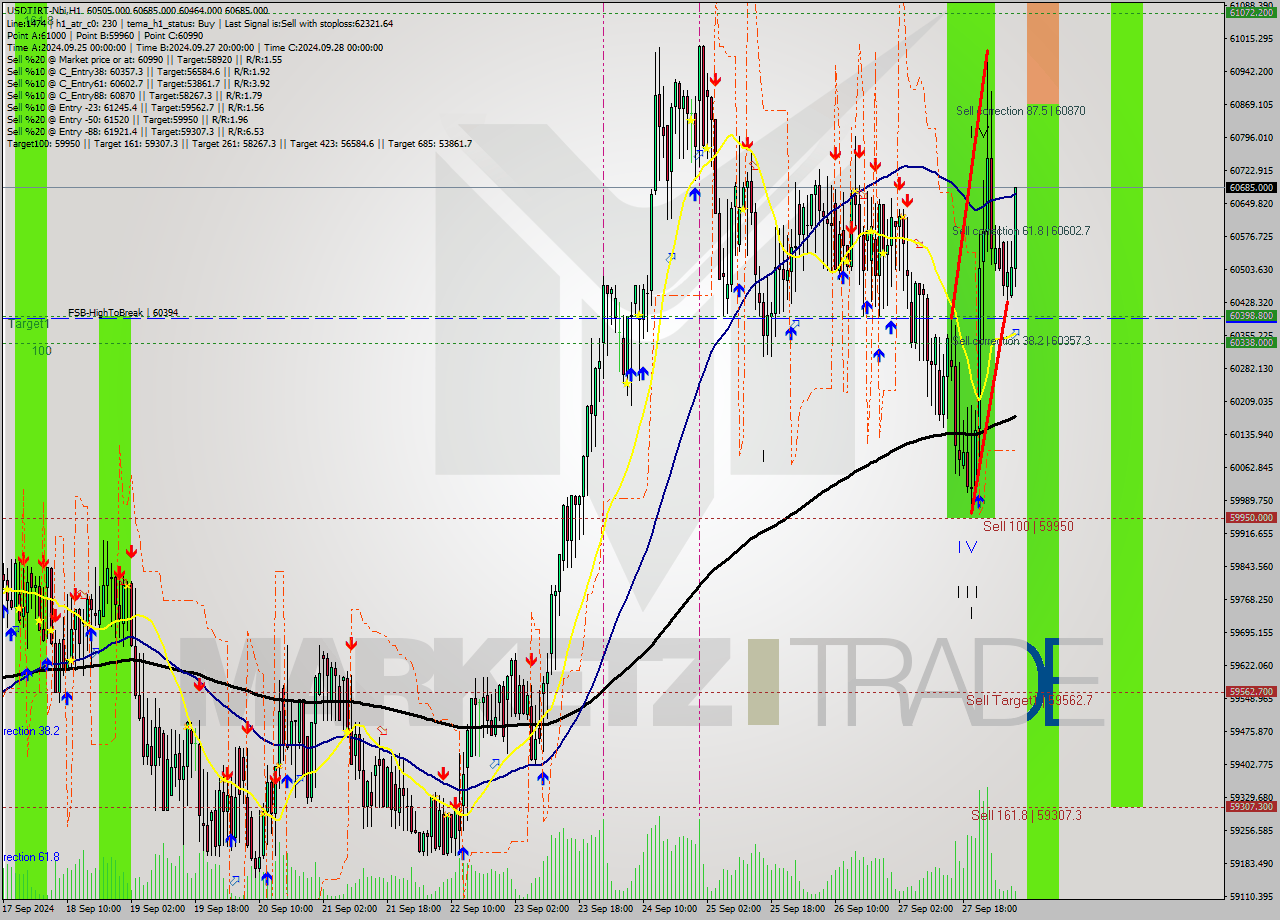Viewport: 1280px width, 920px height.
Task: Click the red price tag 59950.000
Action: tap(1251, 517)
